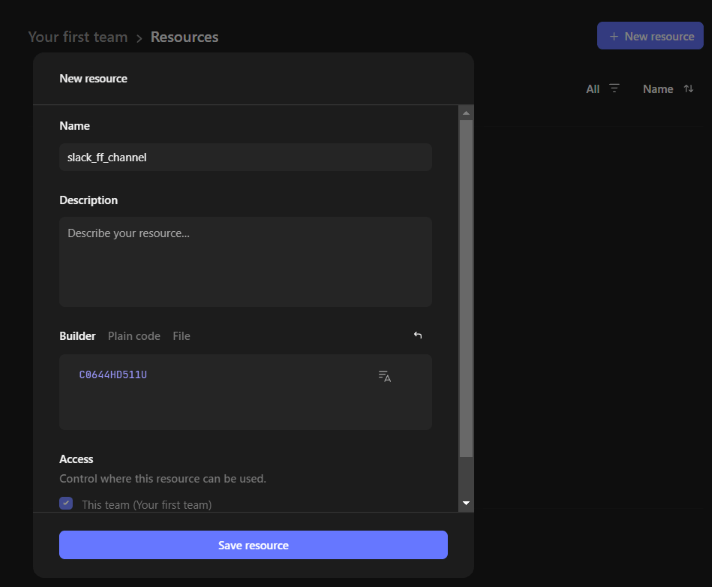Screen dimensions: 712x587
Task: Click the form's vertical scrollbar thumb
Action: coord(466,288)
